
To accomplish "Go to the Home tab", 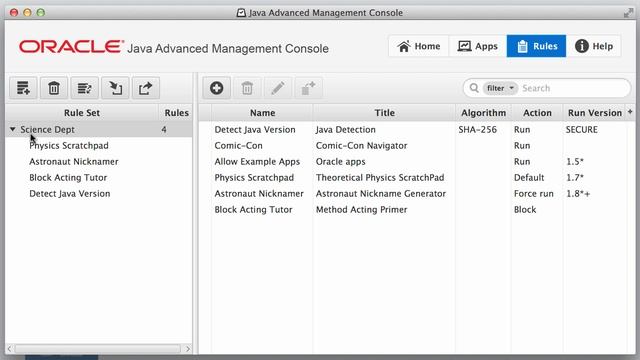I will tap(419, 46).
